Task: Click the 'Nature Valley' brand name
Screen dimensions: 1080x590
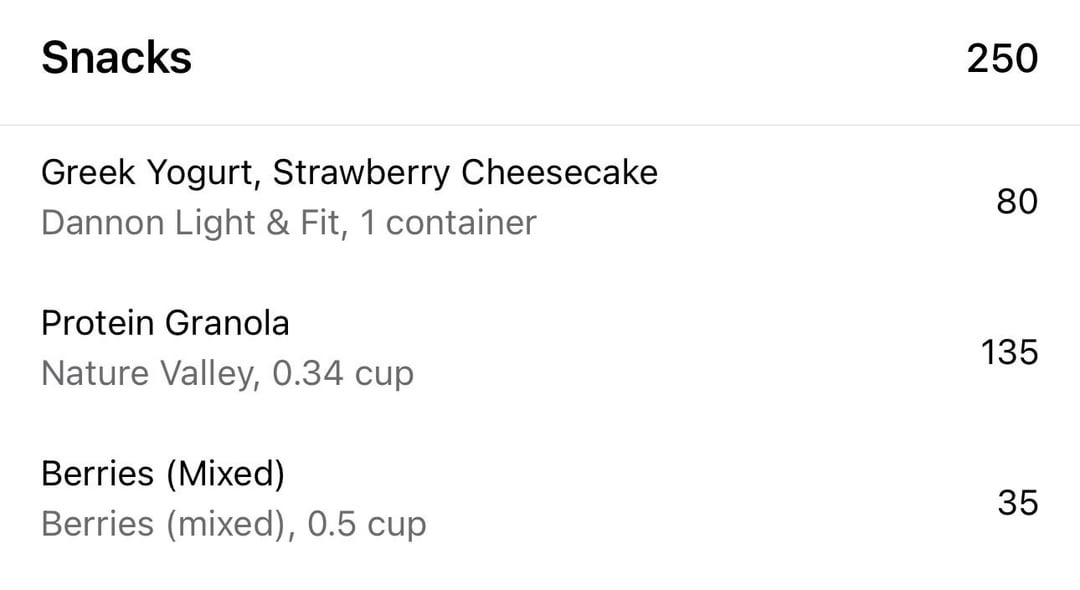Action: click(x=148, y=374)
